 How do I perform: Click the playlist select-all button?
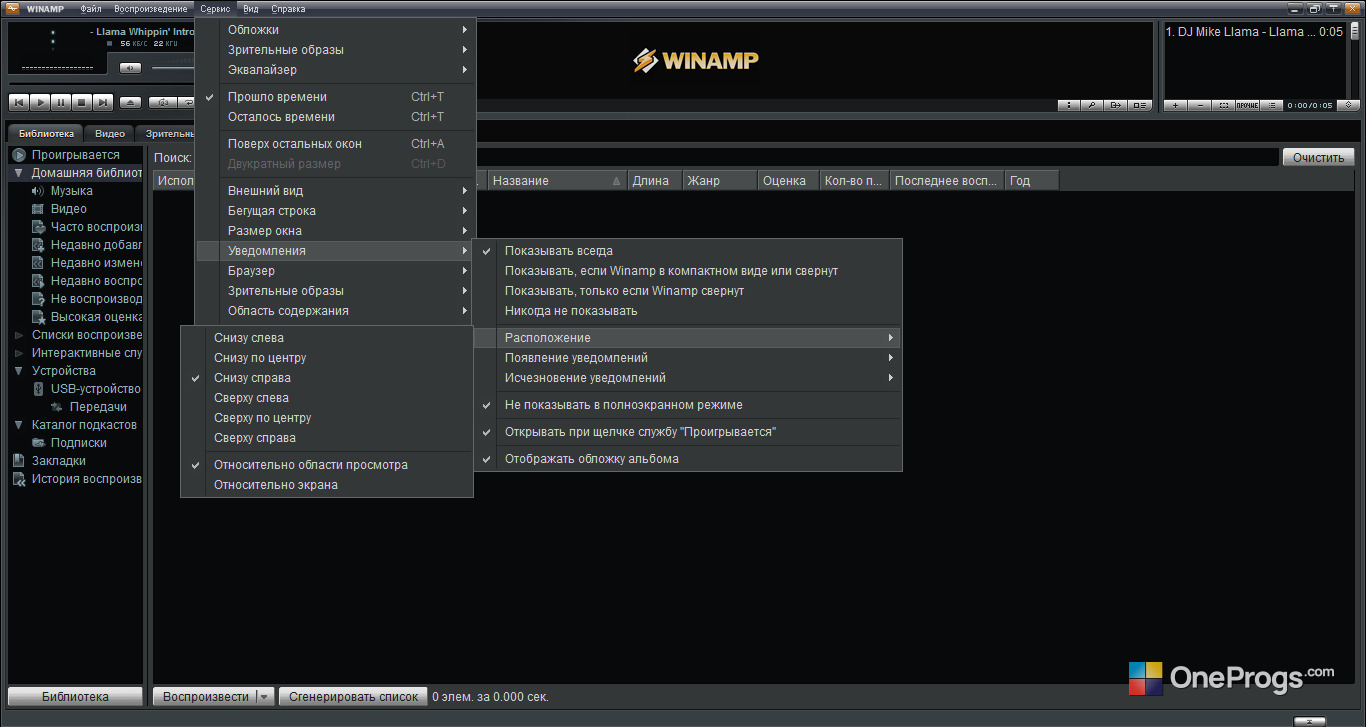tap(1224, 105)
